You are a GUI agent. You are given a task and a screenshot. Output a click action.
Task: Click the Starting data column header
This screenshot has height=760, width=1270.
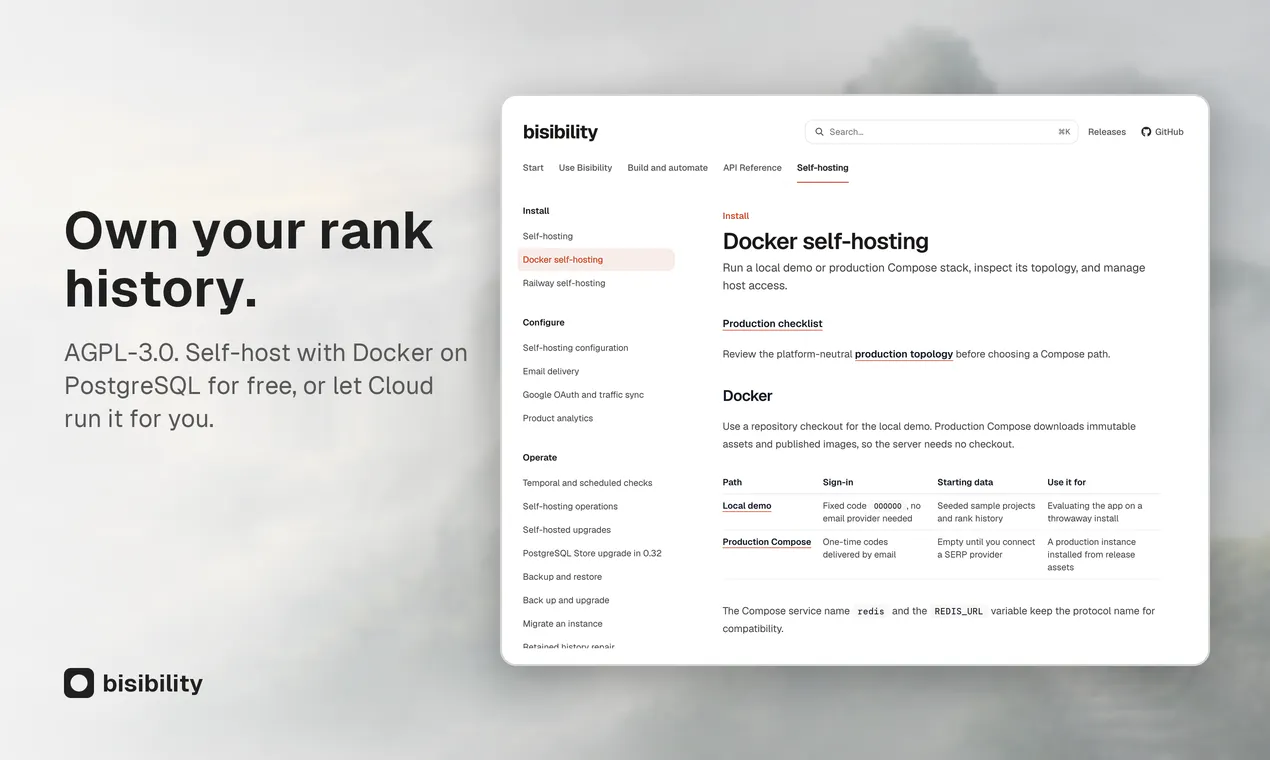(965, 482)
